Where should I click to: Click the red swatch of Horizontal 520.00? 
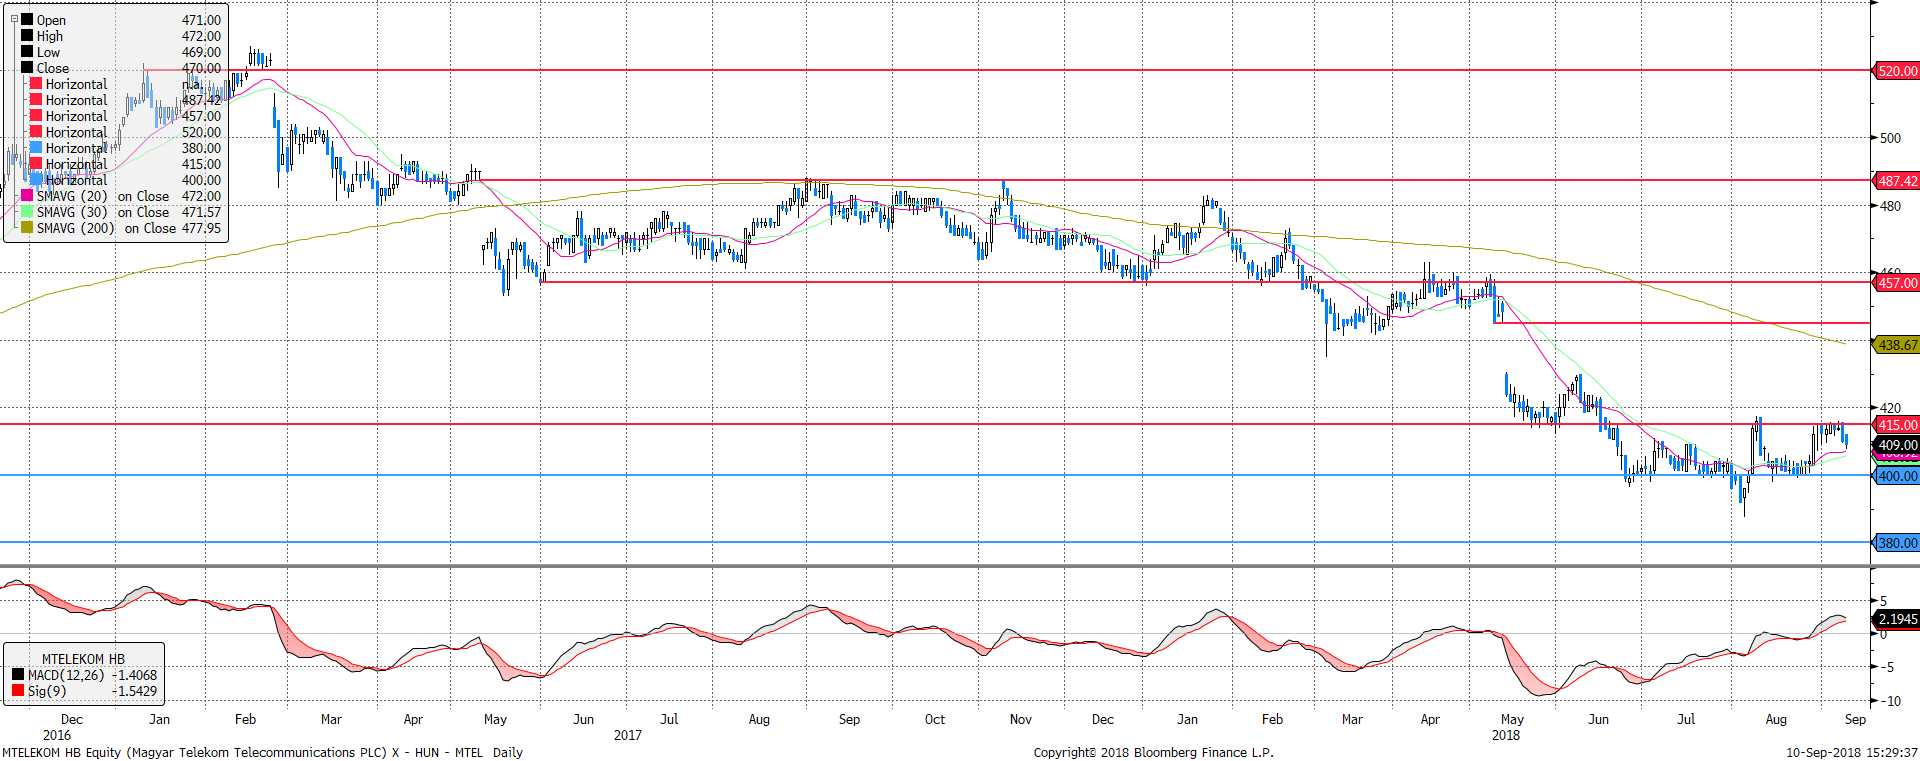point(36,131)
